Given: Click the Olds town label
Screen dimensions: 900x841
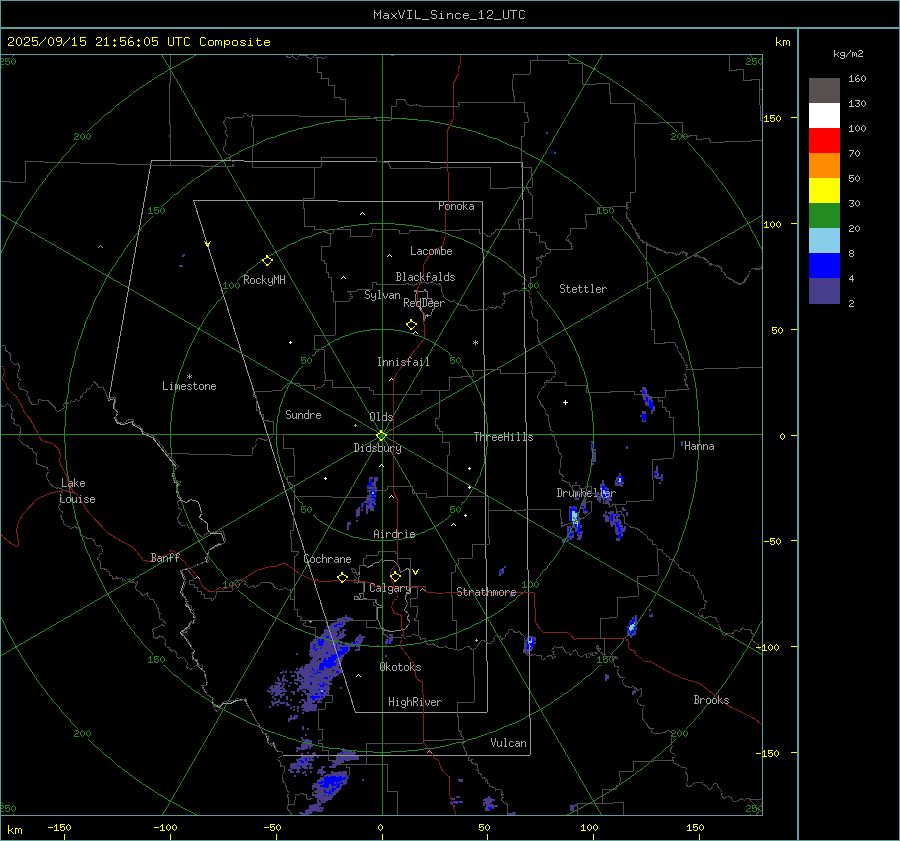Looking at the screenshot, I should [381, 417].
